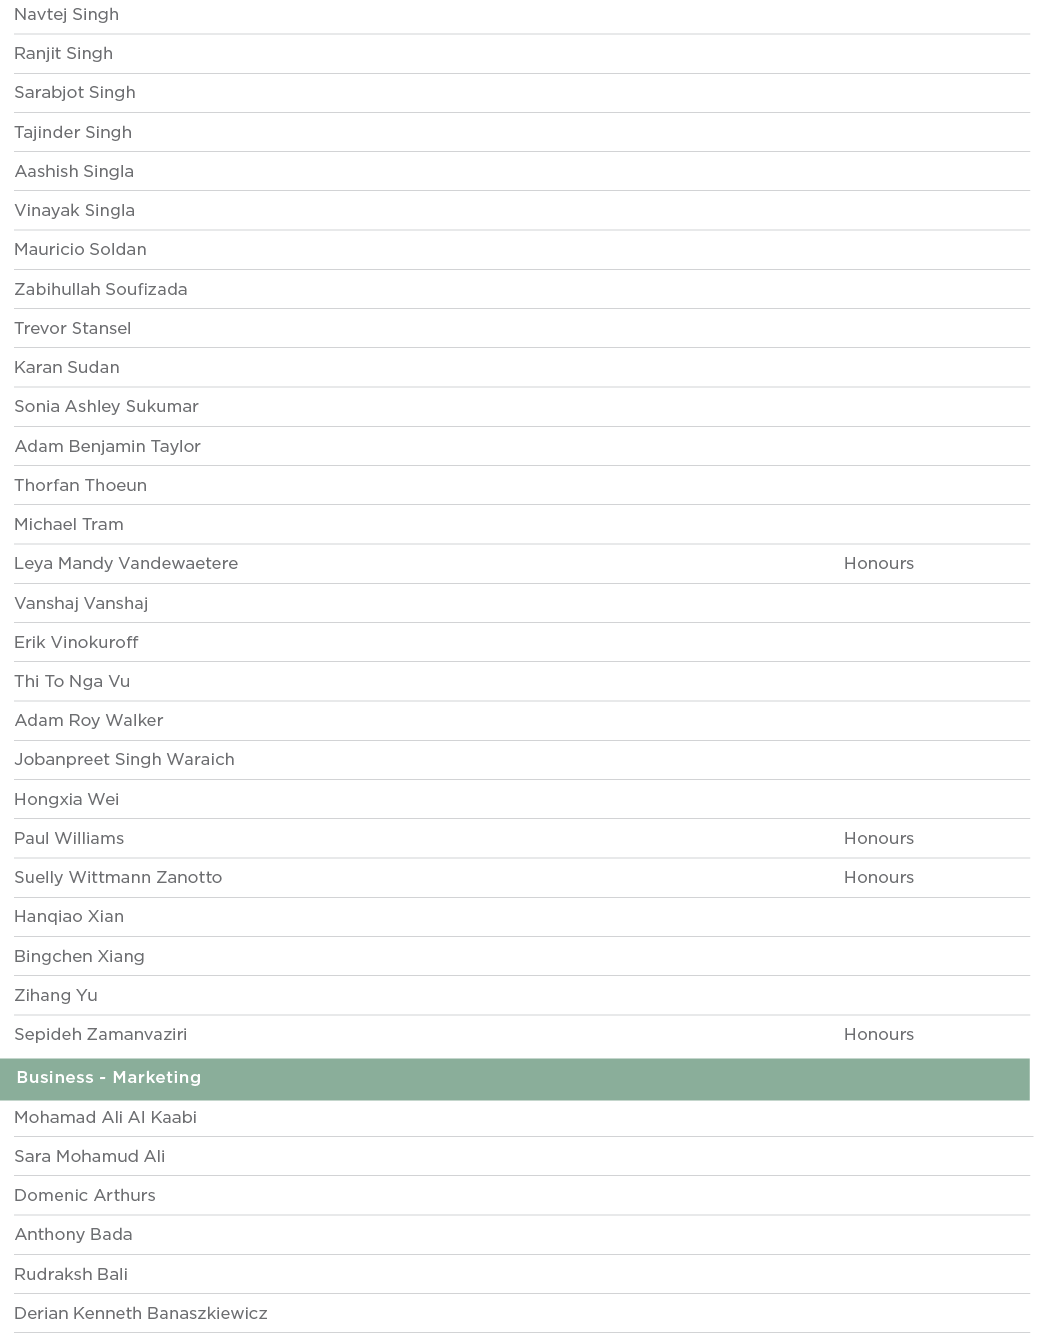Select the Thi To Nga Vu entry
This screenshot has height=1338, width=1037.
point(72,681)
